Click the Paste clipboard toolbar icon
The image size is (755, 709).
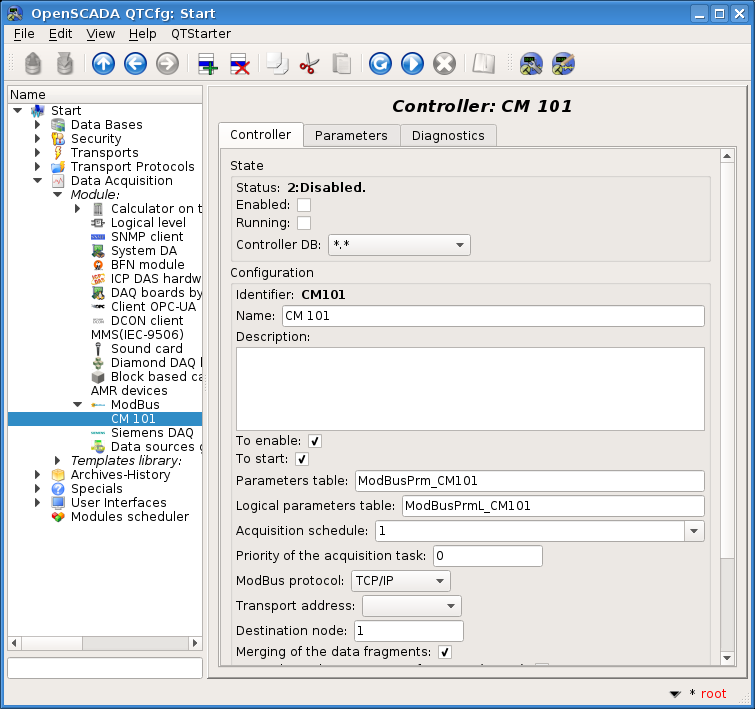pyautogui.click(x=341, y=64)
